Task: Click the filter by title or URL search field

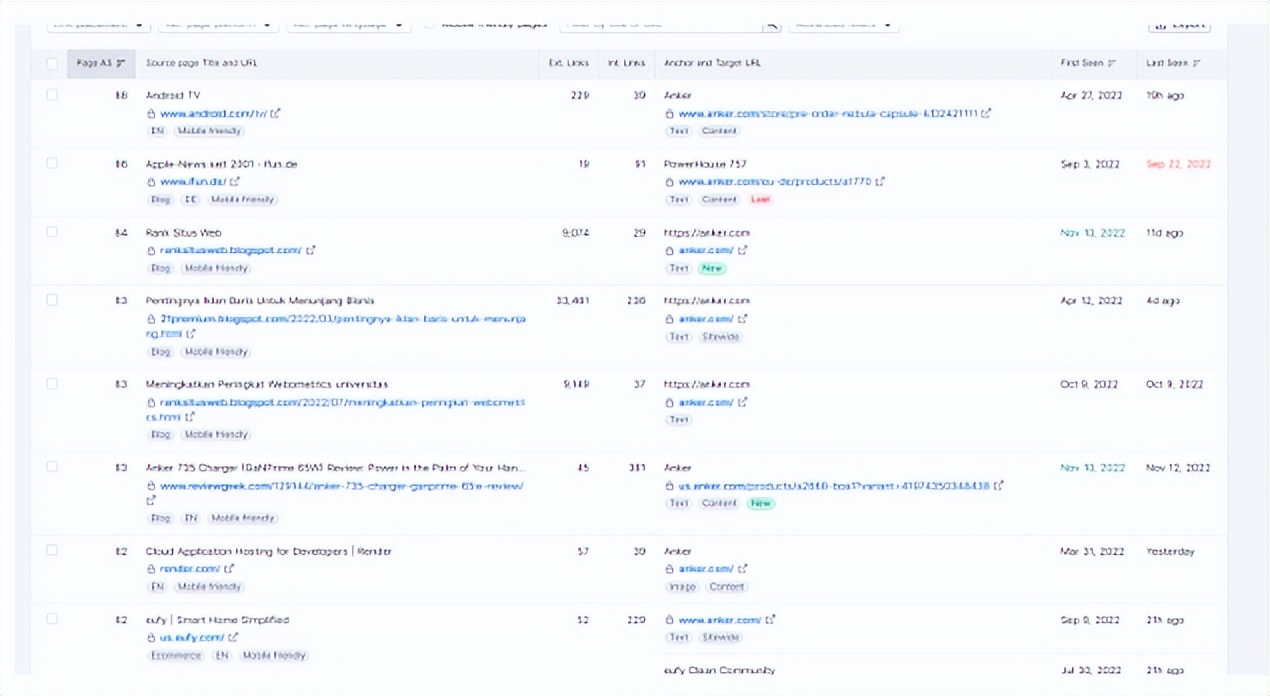Action: coord(660,24)
